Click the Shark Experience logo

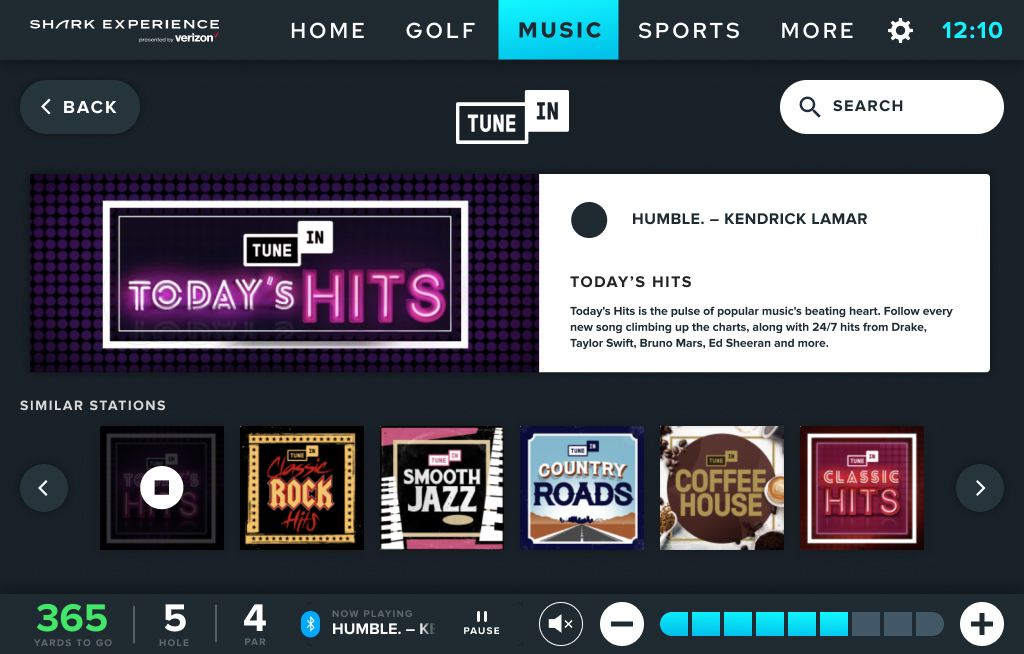(x=125, y=30)
